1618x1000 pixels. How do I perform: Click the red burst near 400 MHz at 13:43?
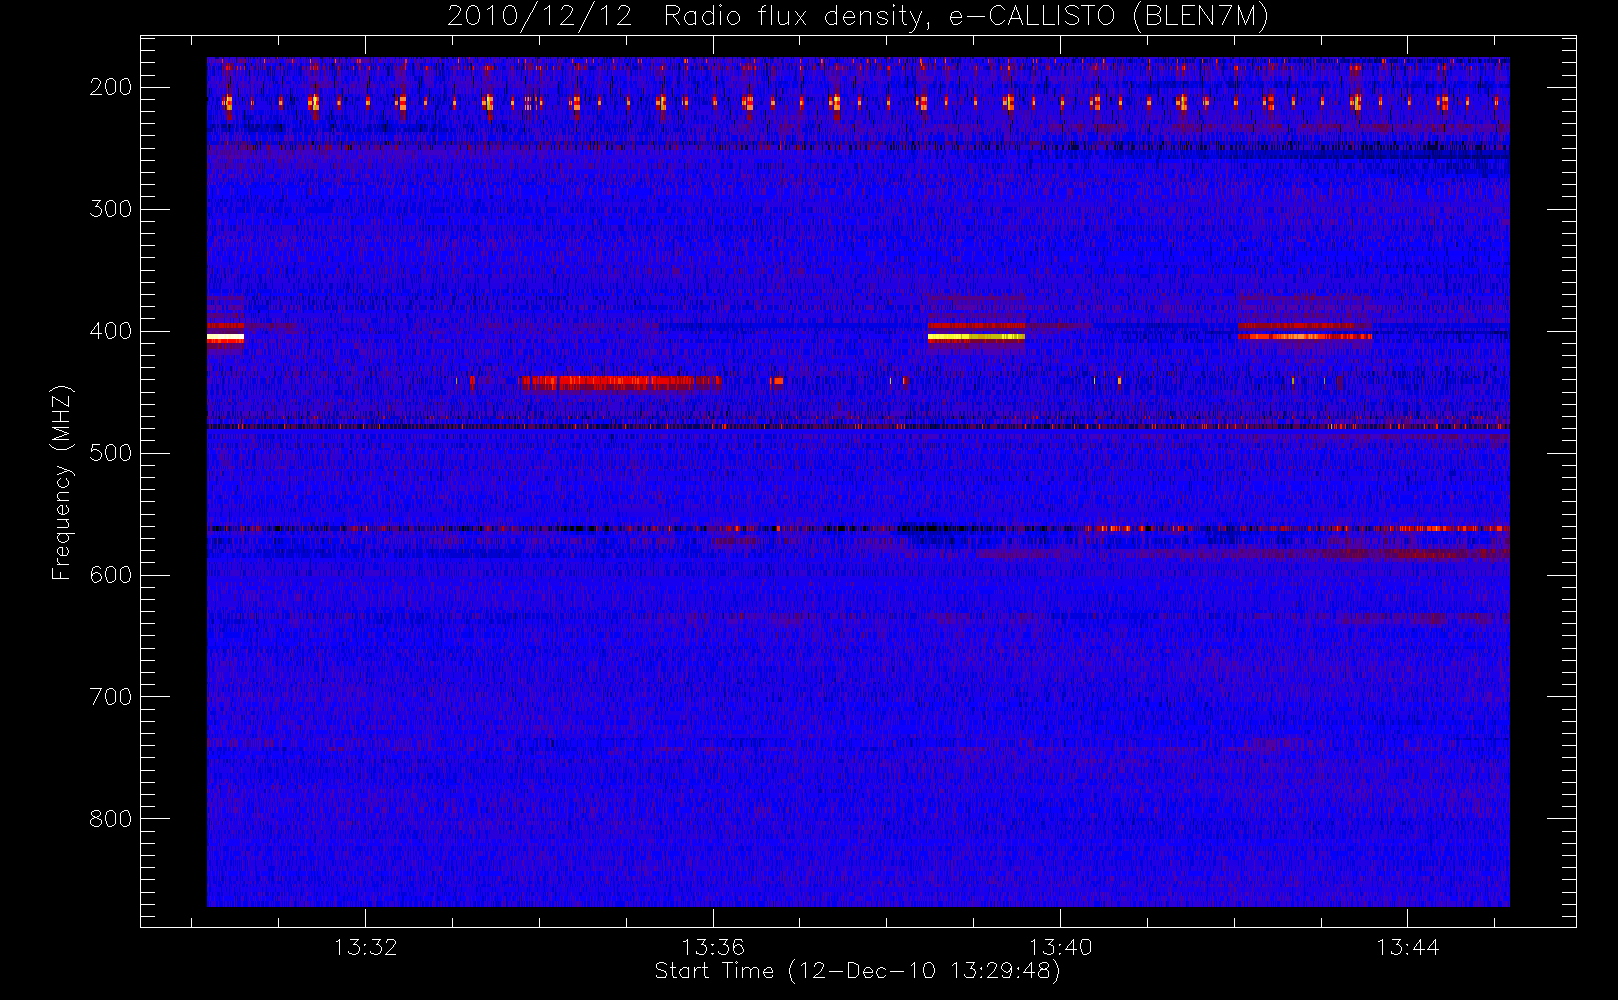tap(1304, 336)
